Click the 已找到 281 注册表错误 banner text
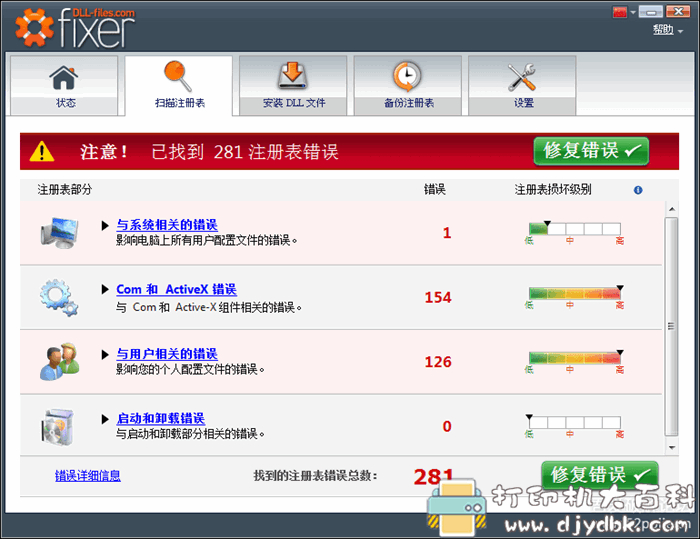This screenshot has height=539, width=700. [245, 152]
